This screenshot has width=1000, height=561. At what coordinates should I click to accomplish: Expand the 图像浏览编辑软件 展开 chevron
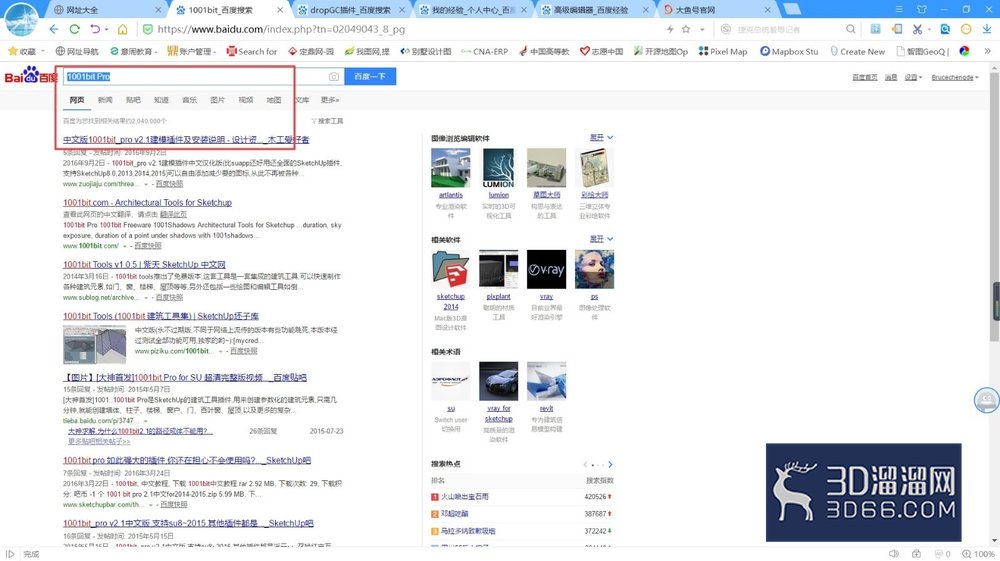pyautogui.click(x=610, y=138)
